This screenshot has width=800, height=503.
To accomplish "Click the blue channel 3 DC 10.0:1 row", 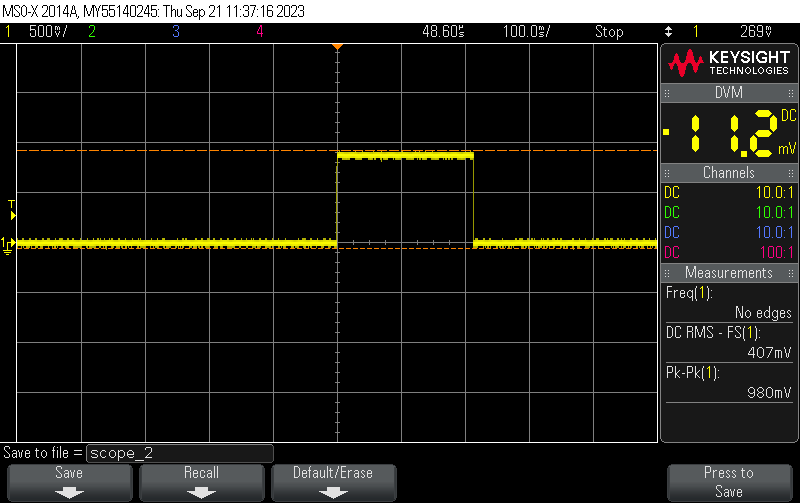I will 729,233.
